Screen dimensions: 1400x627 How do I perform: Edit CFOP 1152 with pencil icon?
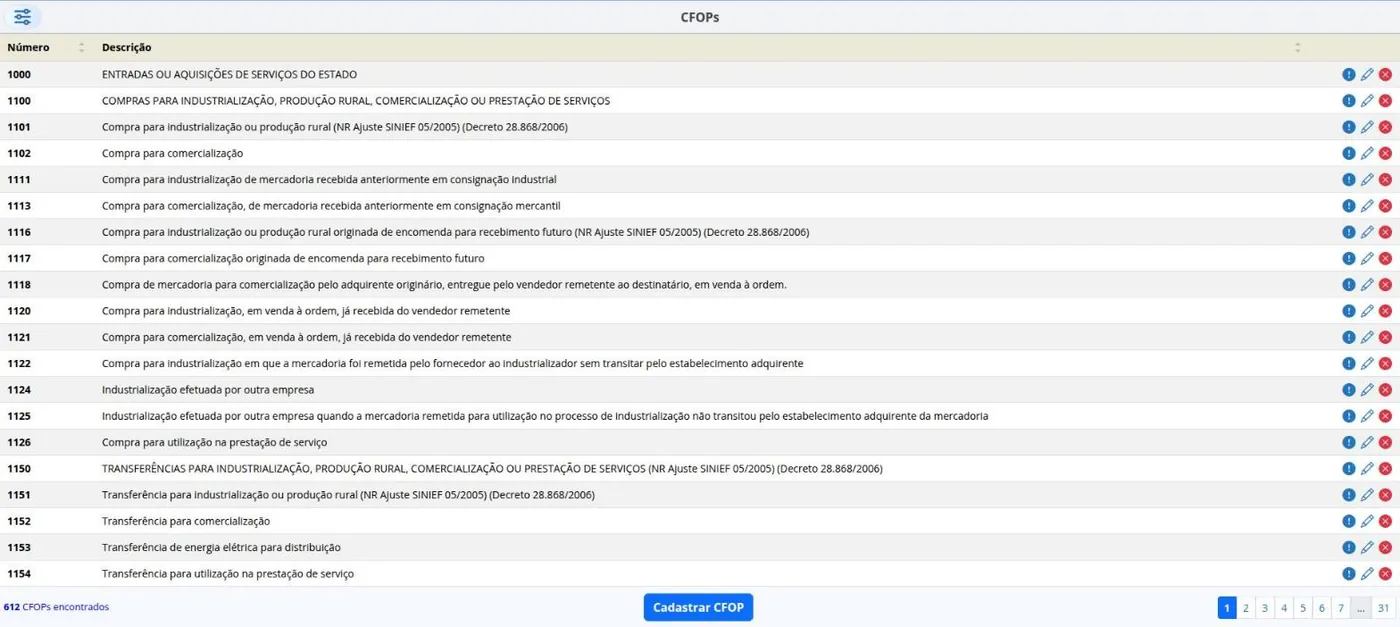click(1367, 521)
